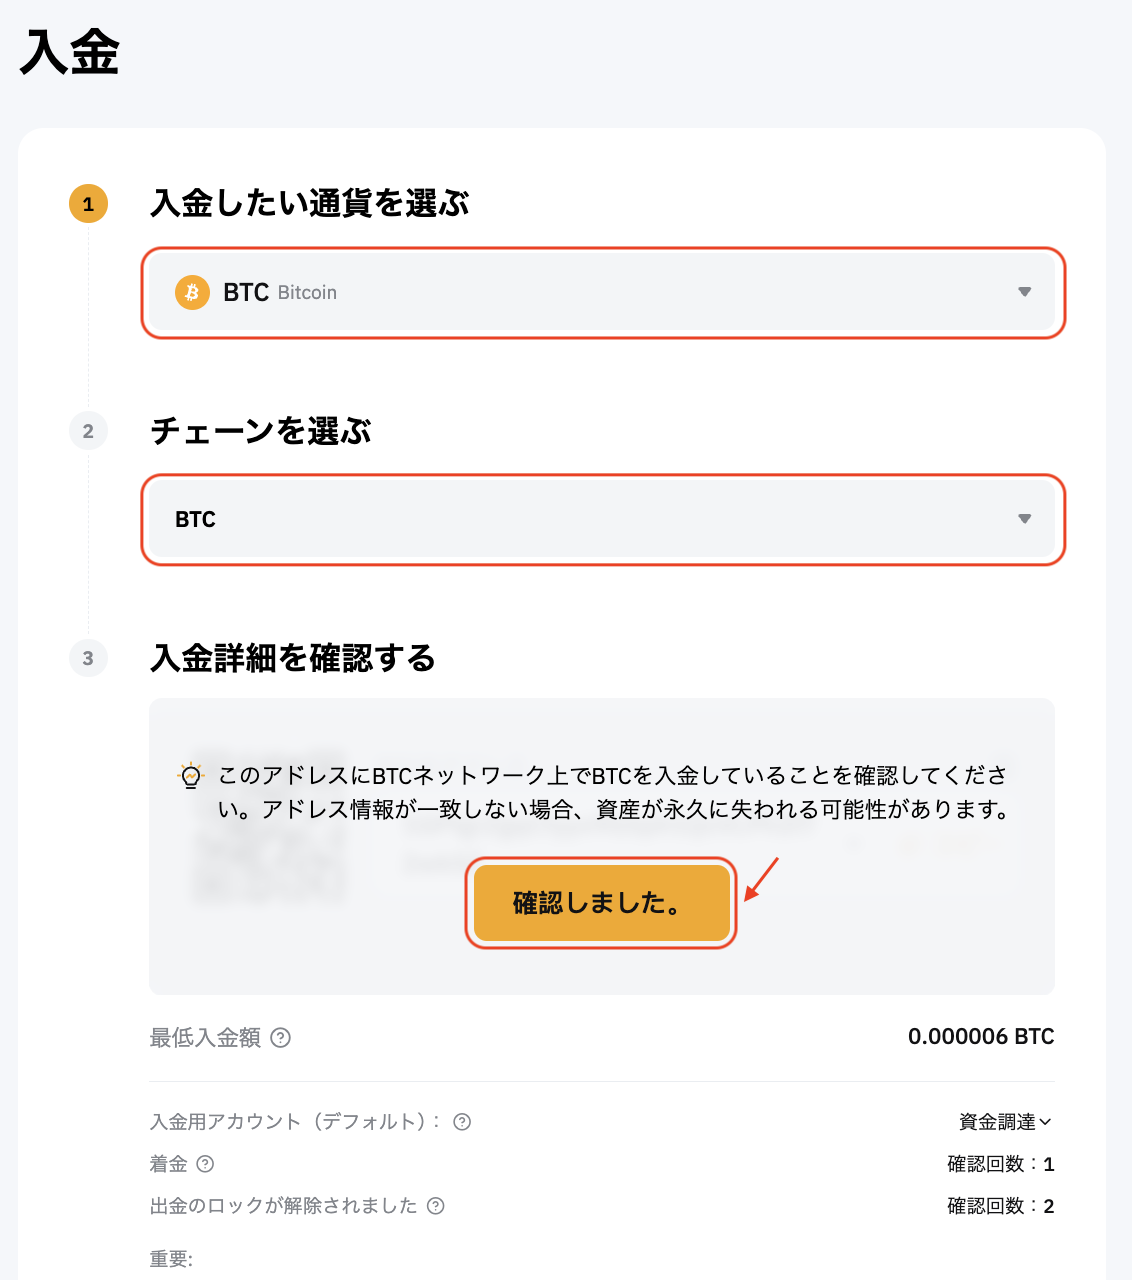The height and width of the screenshot is (1280, 1132).
Task: Select step 1 orange circle indicator
Action: (x=88, y=204)
